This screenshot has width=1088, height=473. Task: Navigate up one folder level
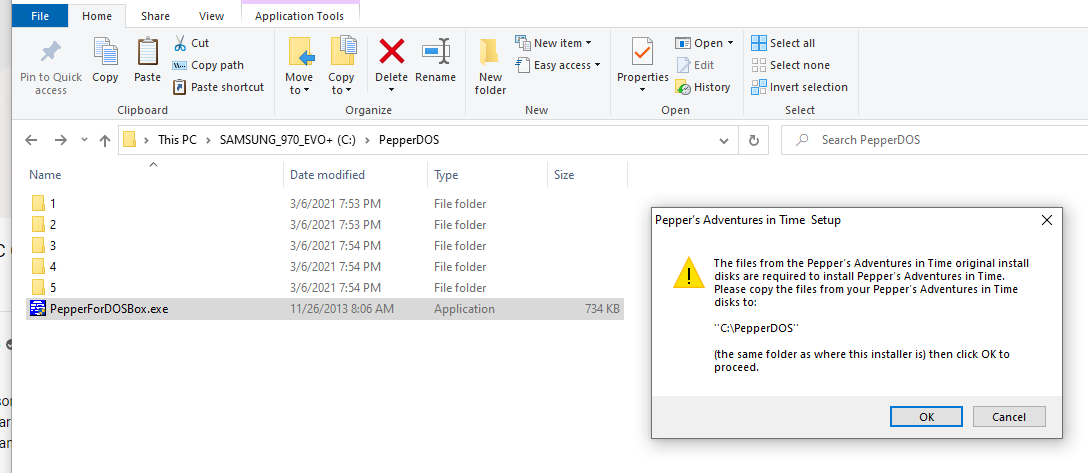(x=105, y=140)
